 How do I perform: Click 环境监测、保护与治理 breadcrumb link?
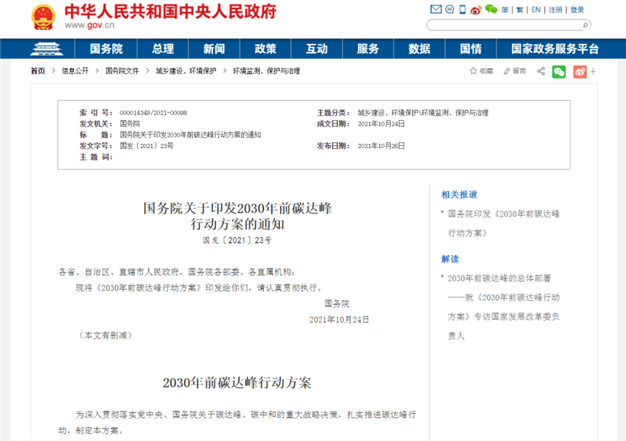pos(266,71)
